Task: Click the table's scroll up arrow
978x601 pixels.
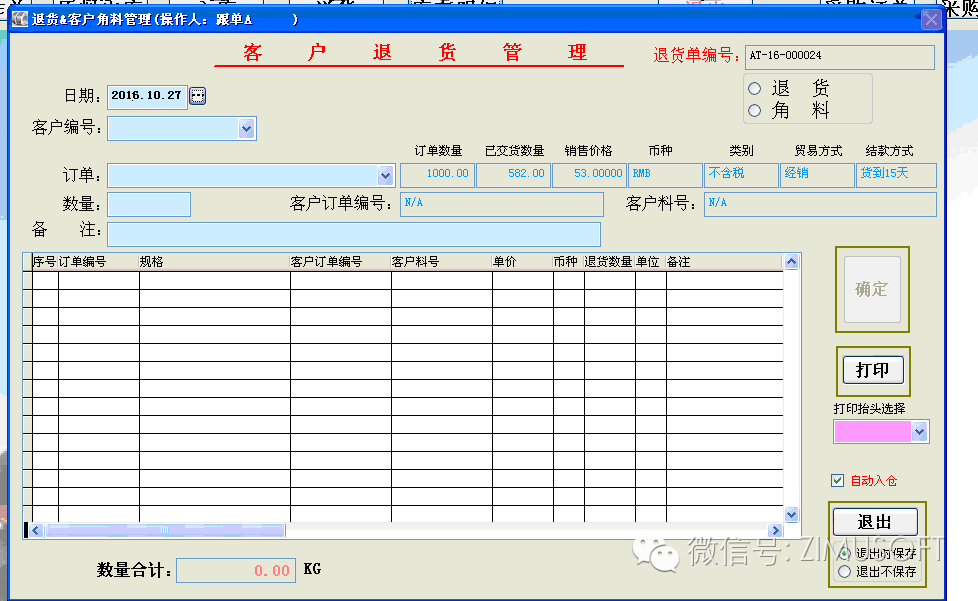Action: click(x=791, y=262)
